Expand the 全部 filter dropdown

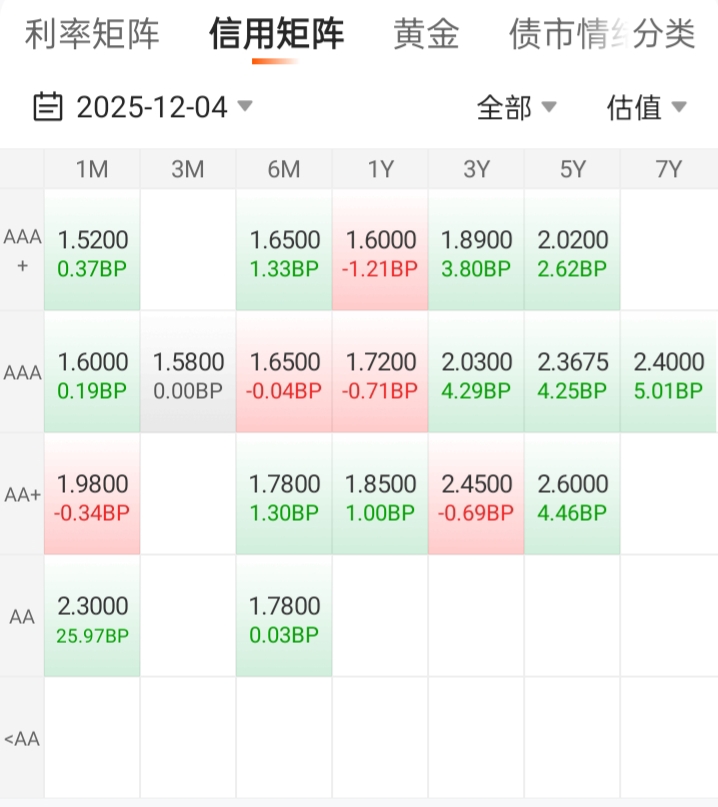516,107
